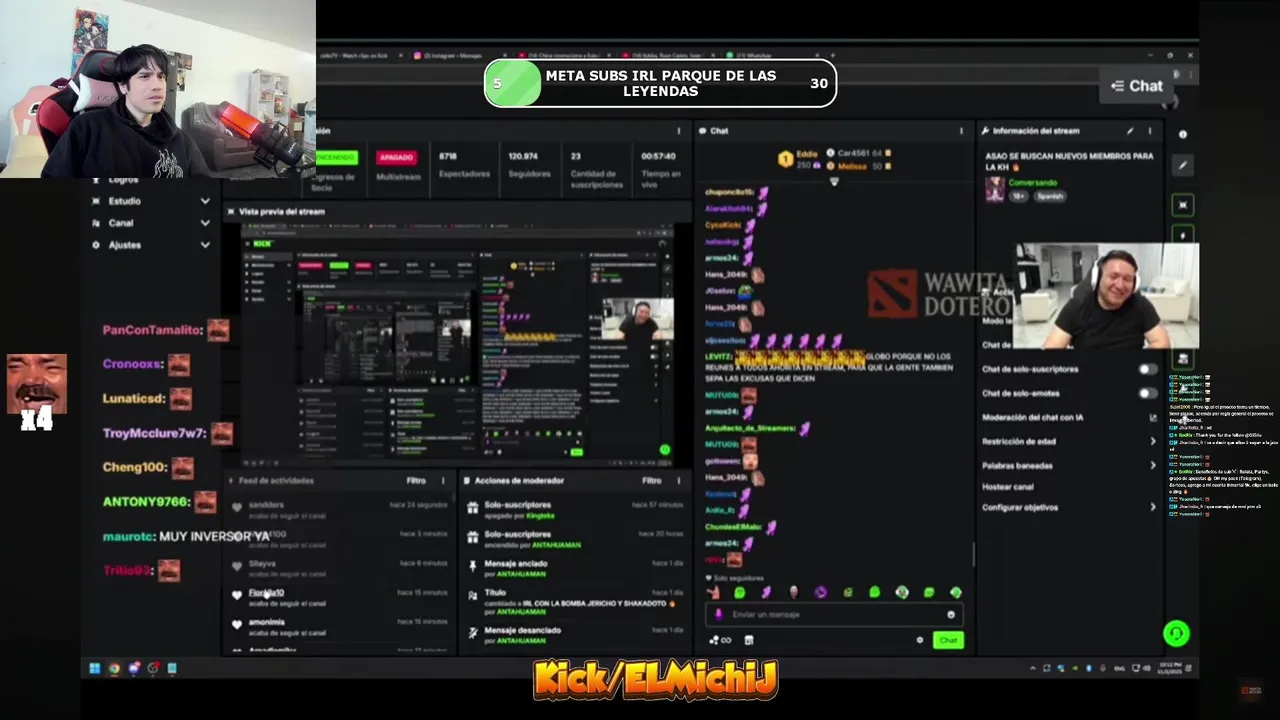This screenshot has height=720, width=1280.
Task: Open Filtro dropdown in Feed de actividades
Action: tap(416, 481)
